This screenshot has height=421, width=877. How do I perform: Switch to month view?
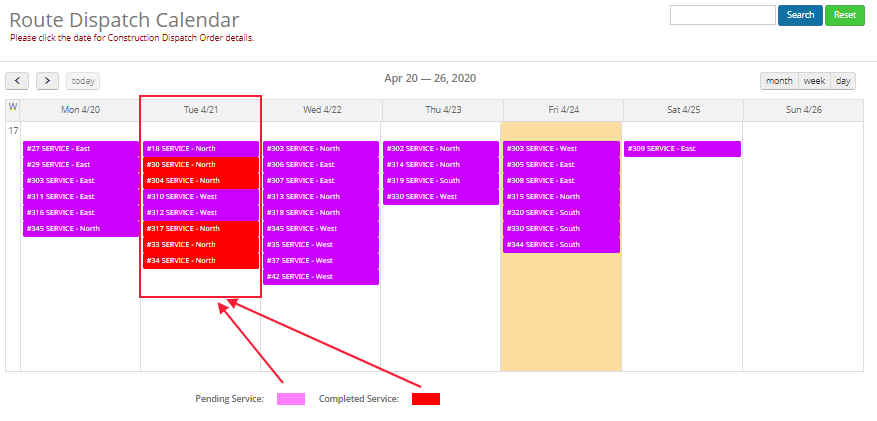coord(779,81)
